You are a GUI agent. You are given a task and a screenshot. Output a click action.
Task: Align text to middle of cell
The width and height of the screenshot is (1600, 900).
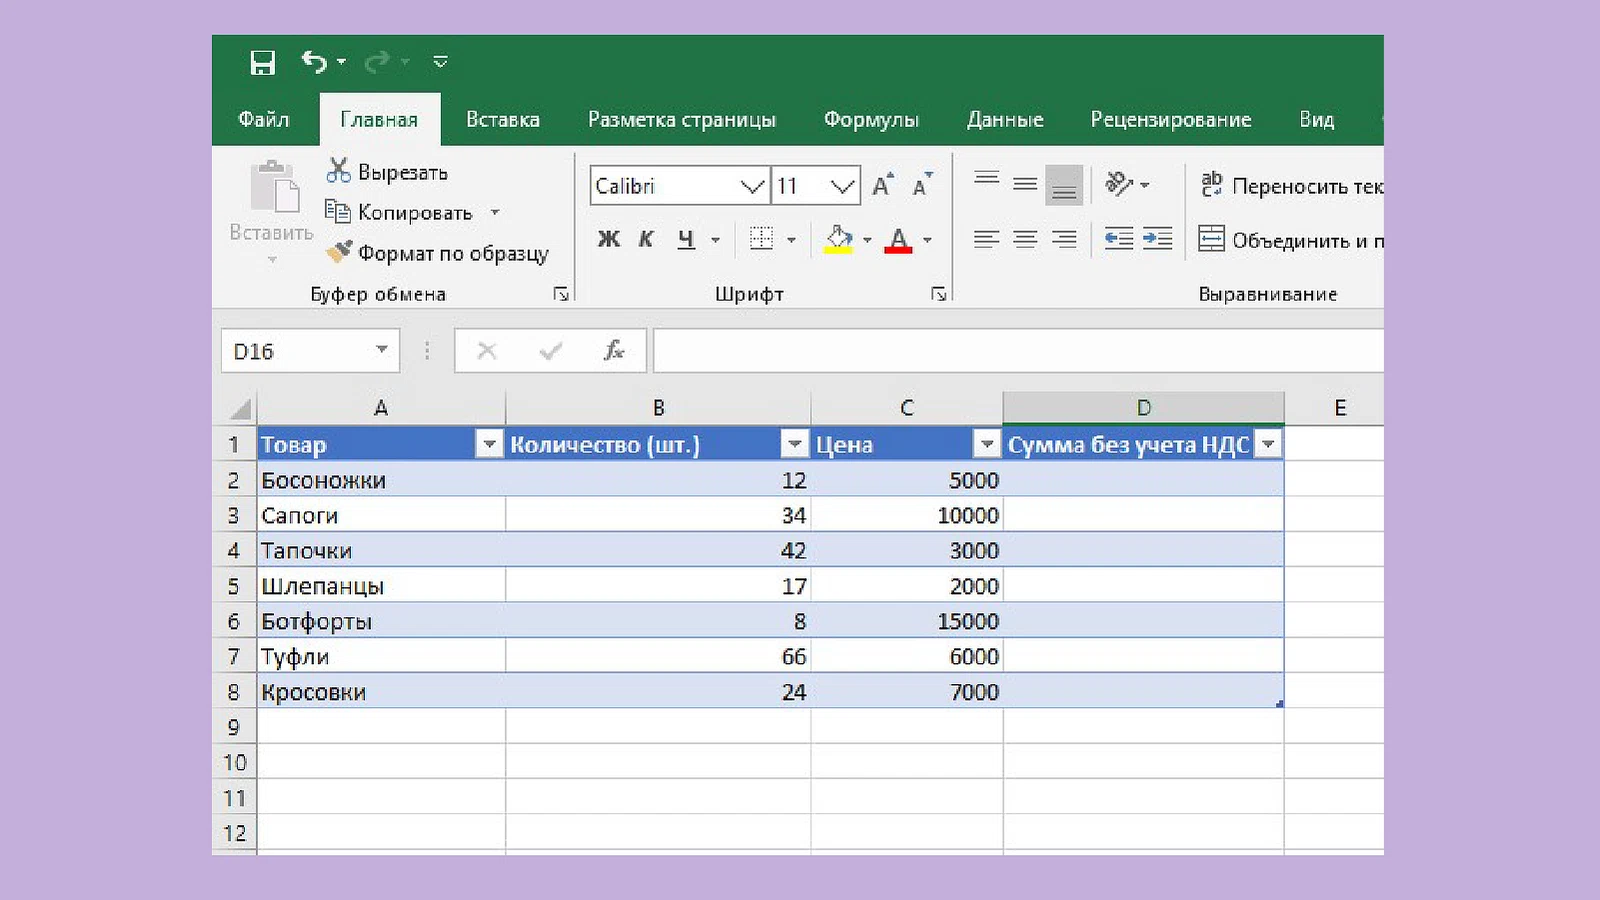(x=1025, y=184)
